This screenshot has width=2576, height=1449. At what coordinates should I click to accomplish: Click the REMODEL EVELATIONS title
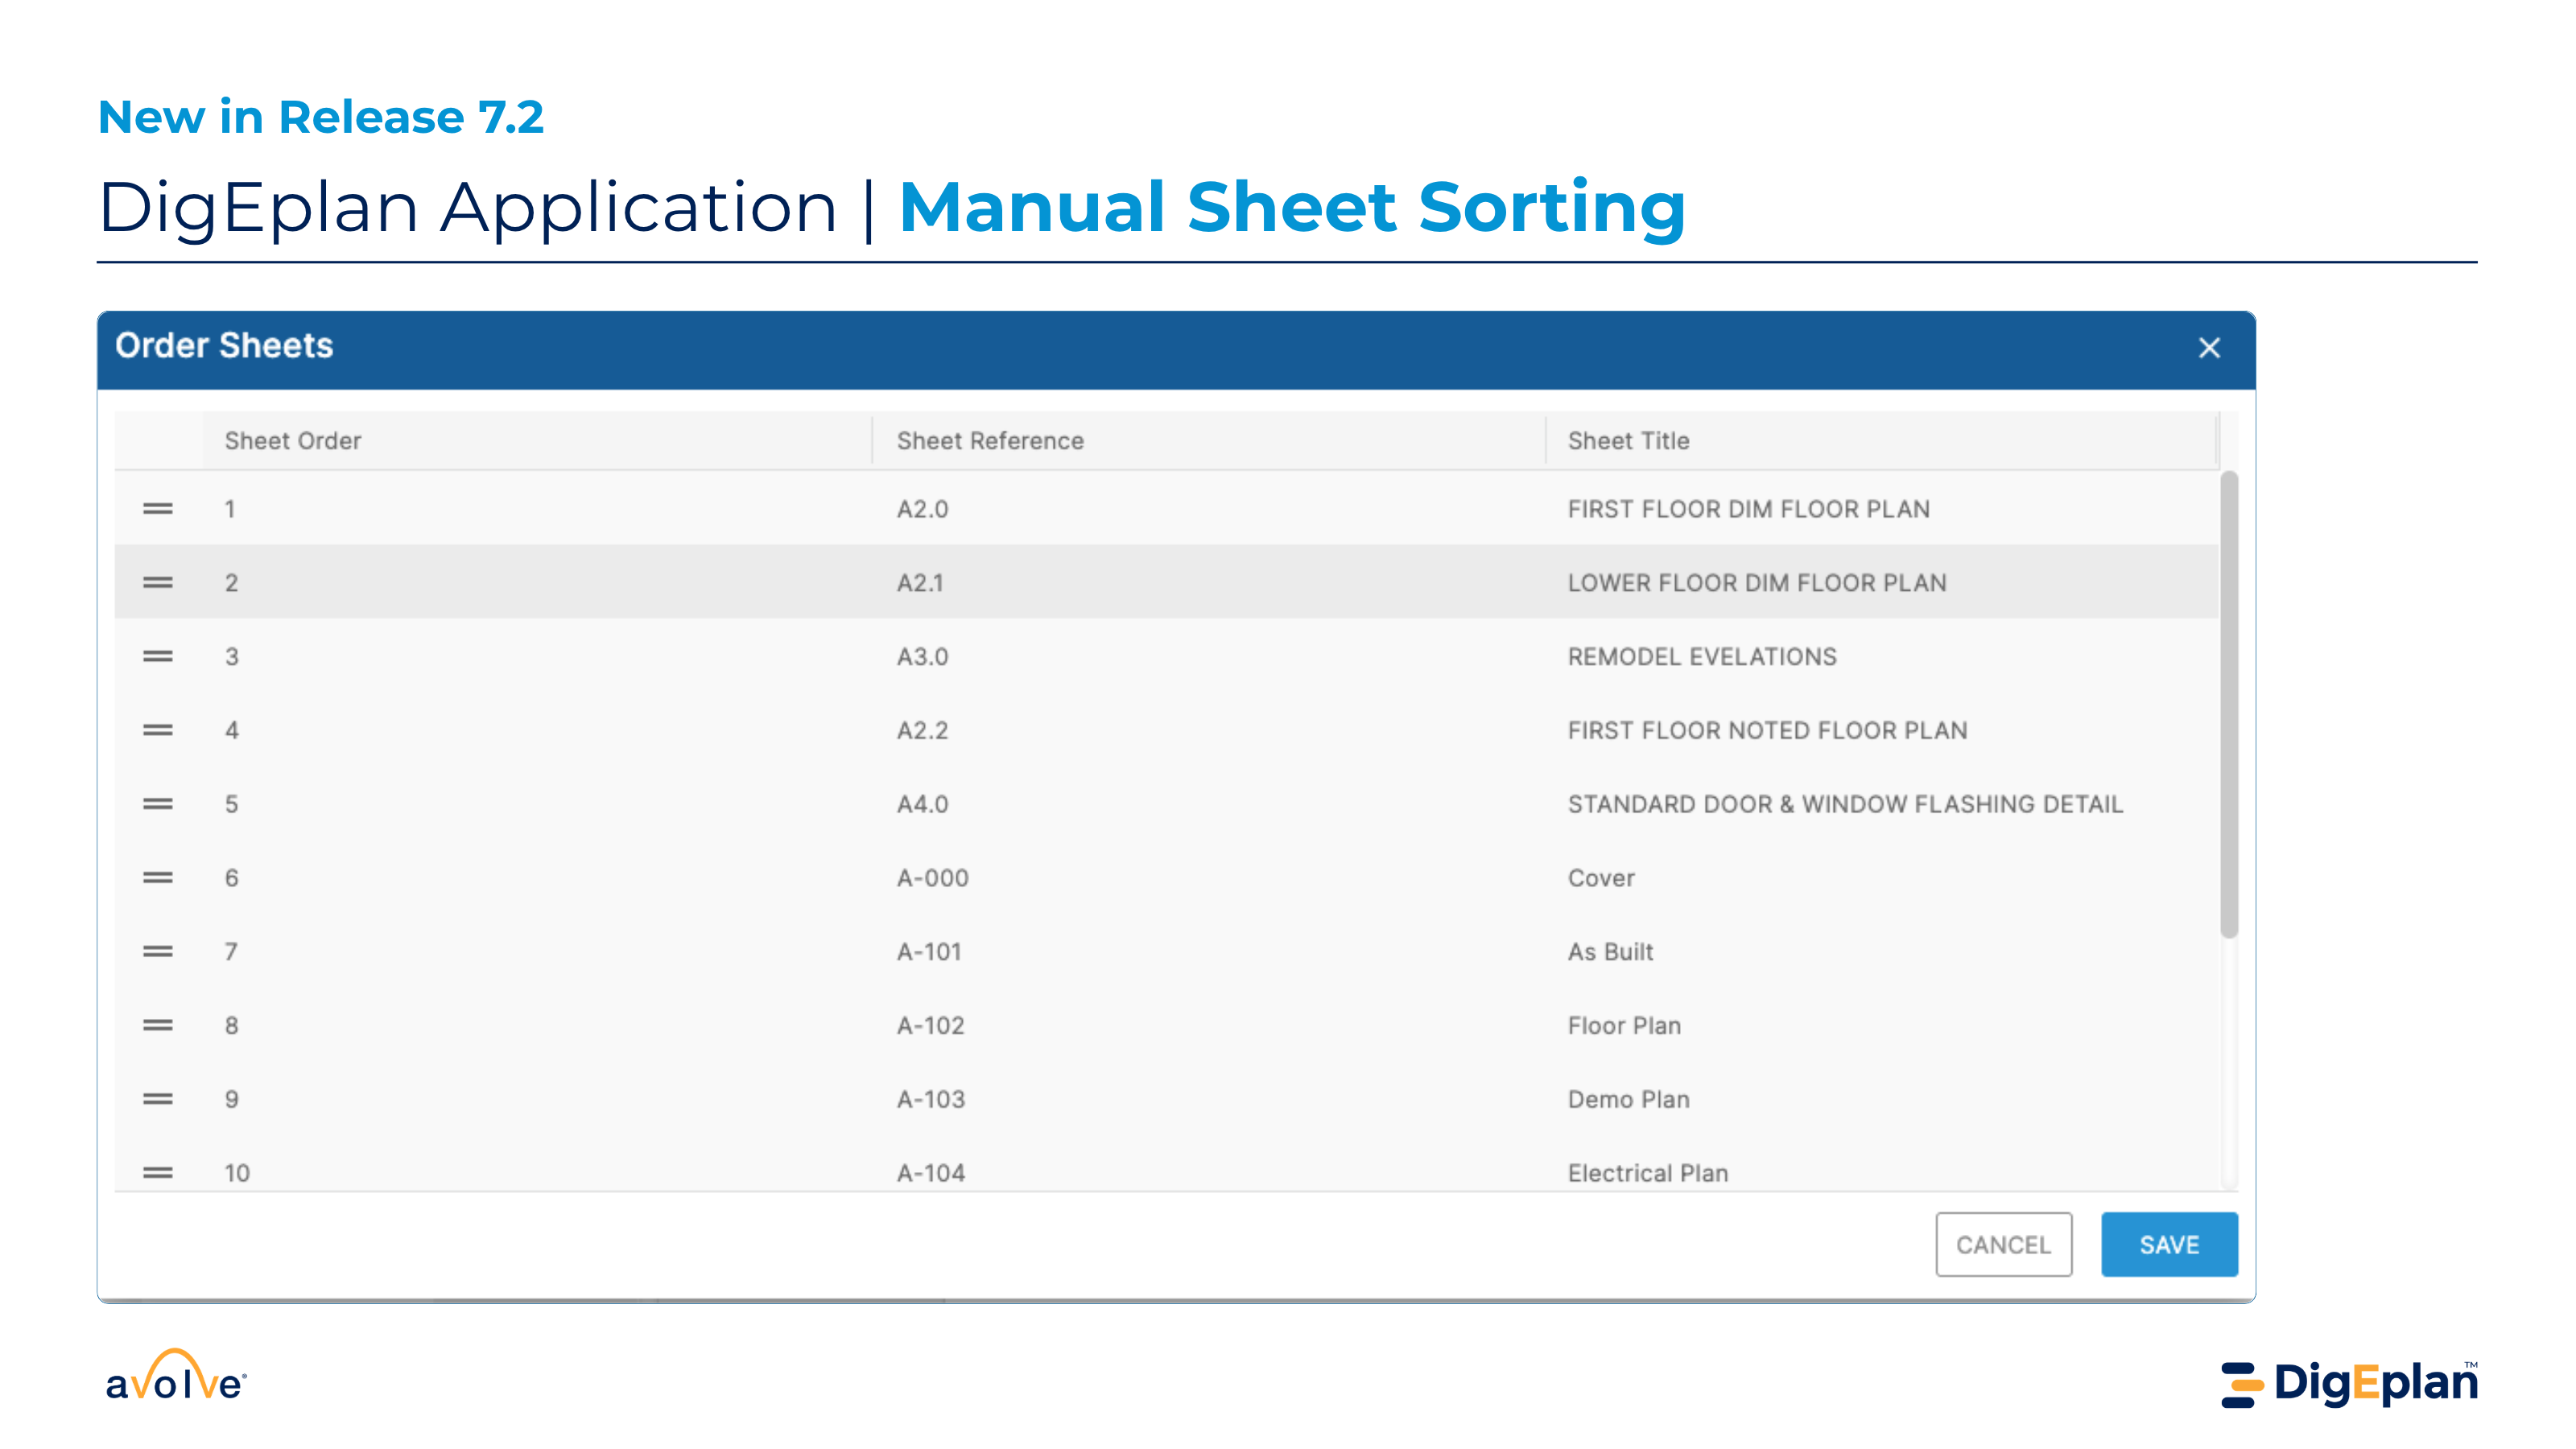pyautogui.click(x=1702, y=657)
